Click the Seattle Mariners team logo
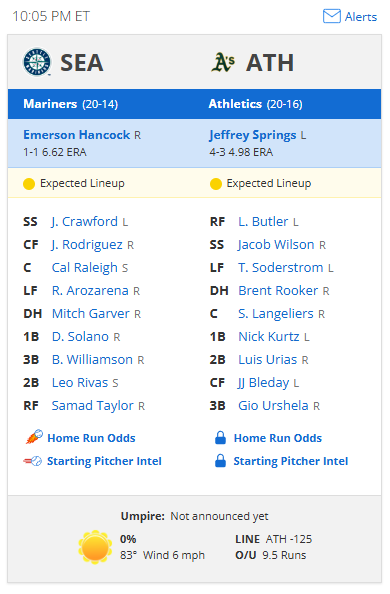 (37, 62)
